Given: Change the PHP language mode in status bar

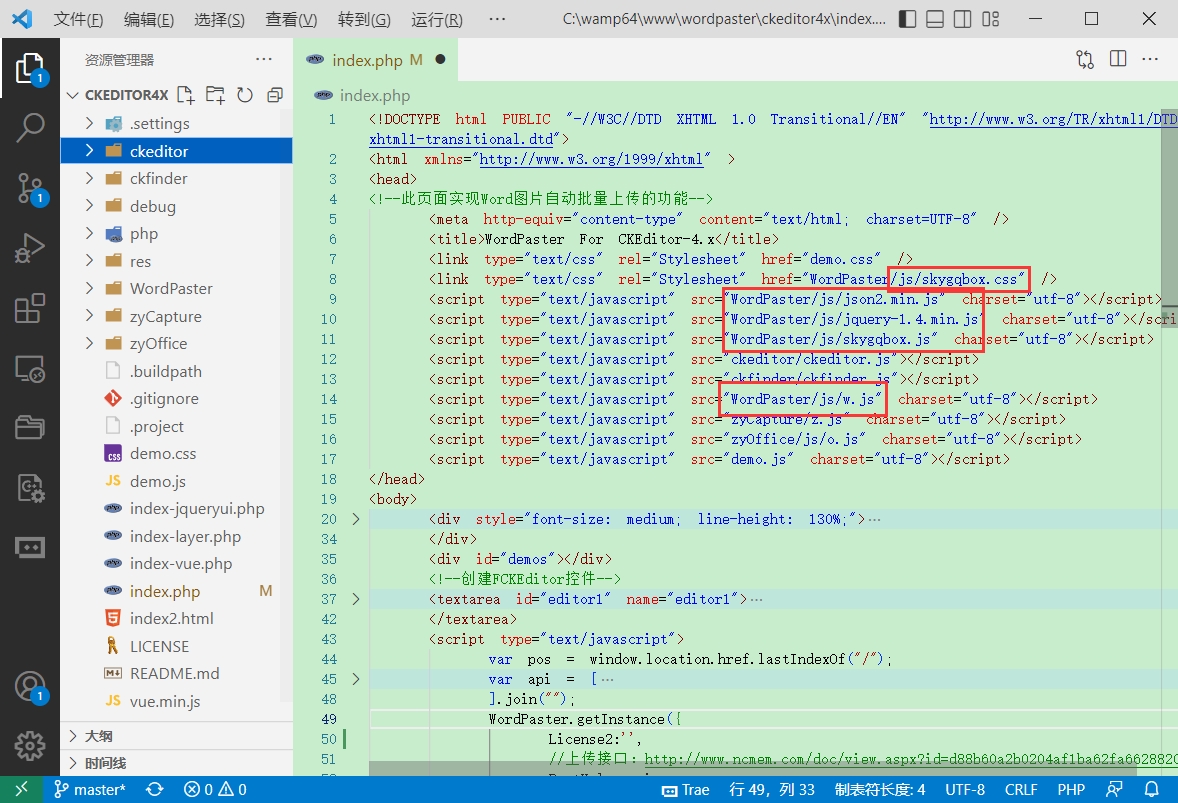Looking at the screenshot, I should pyautogui.click(x=1071, y=790).
